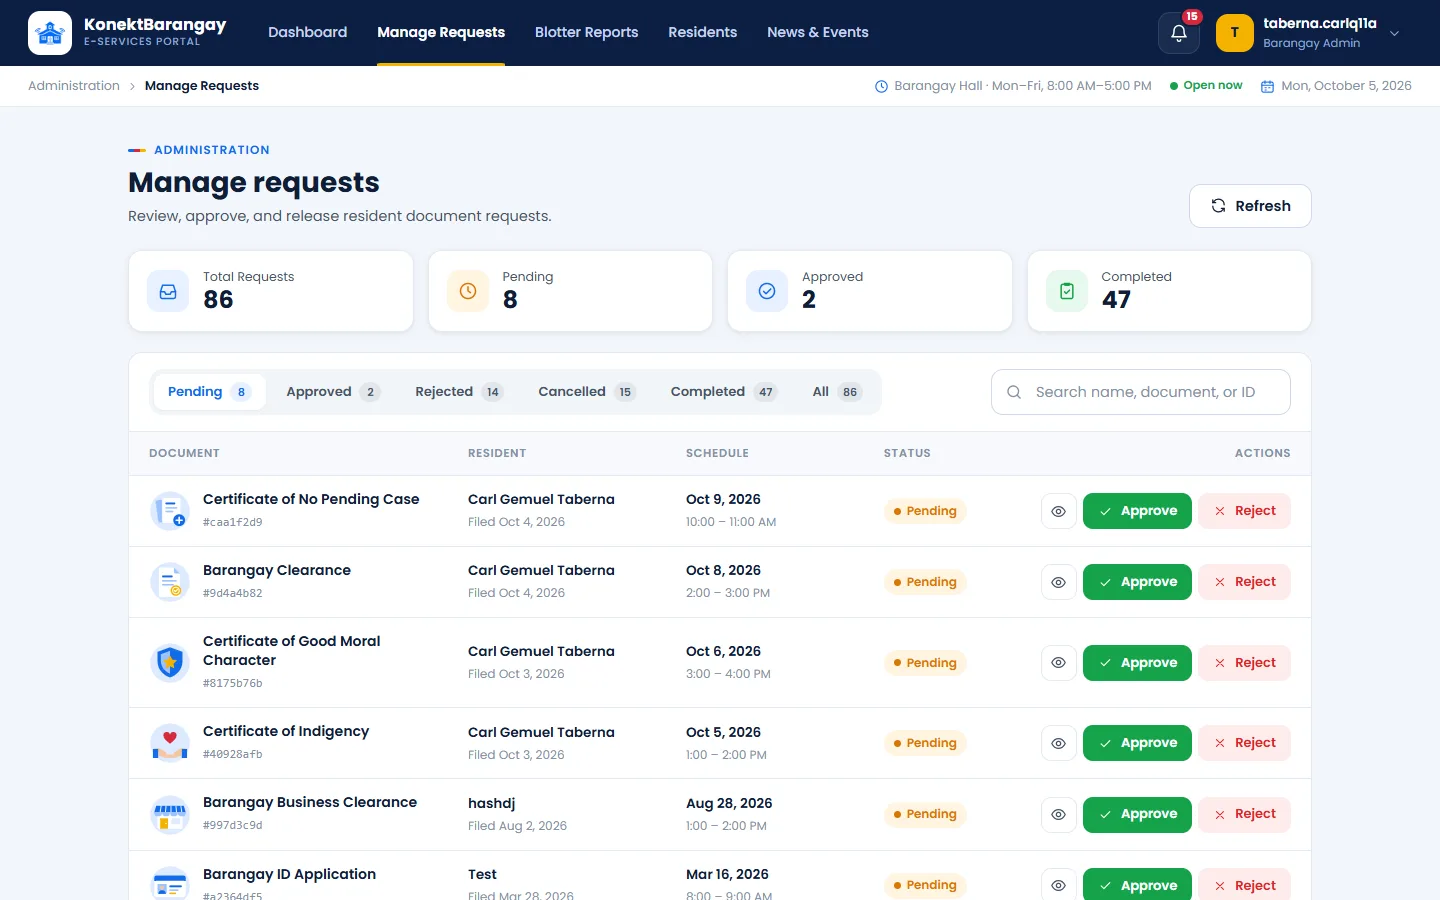
Task: Click the DOCUMENT column header
Action: [x=184, y=453]
